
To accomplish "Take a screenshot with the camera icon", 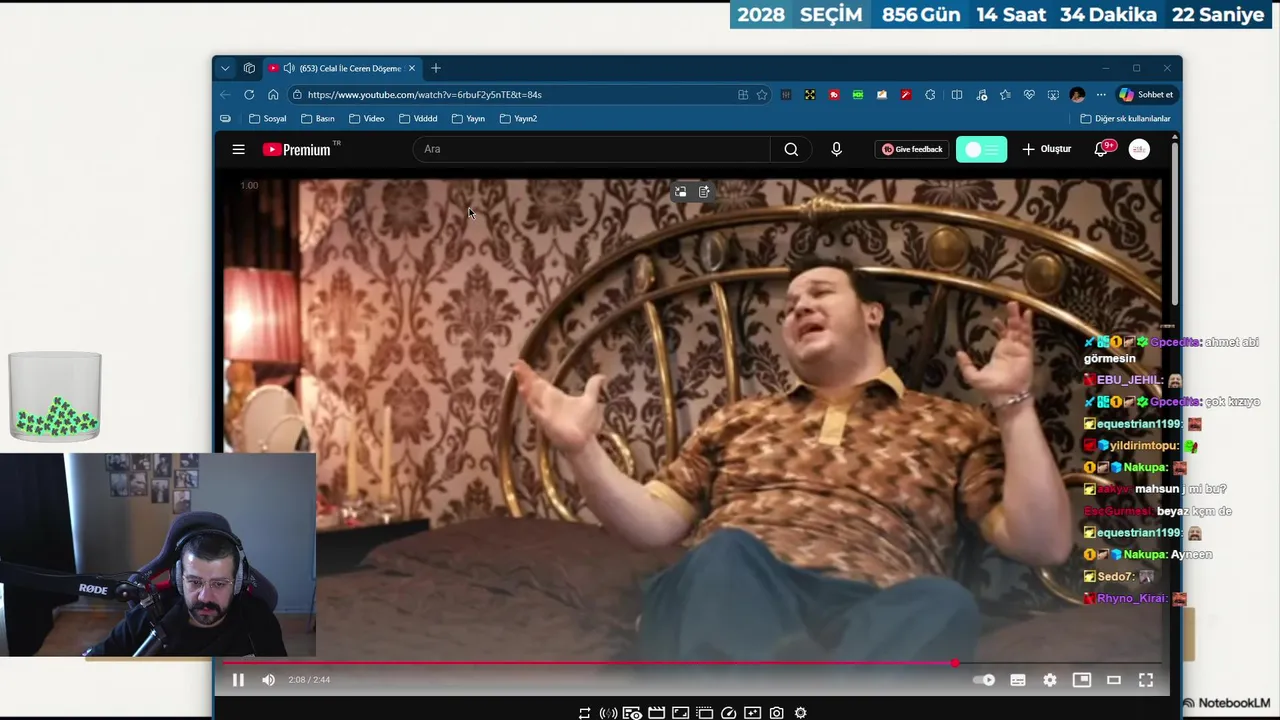I will 776,713.
